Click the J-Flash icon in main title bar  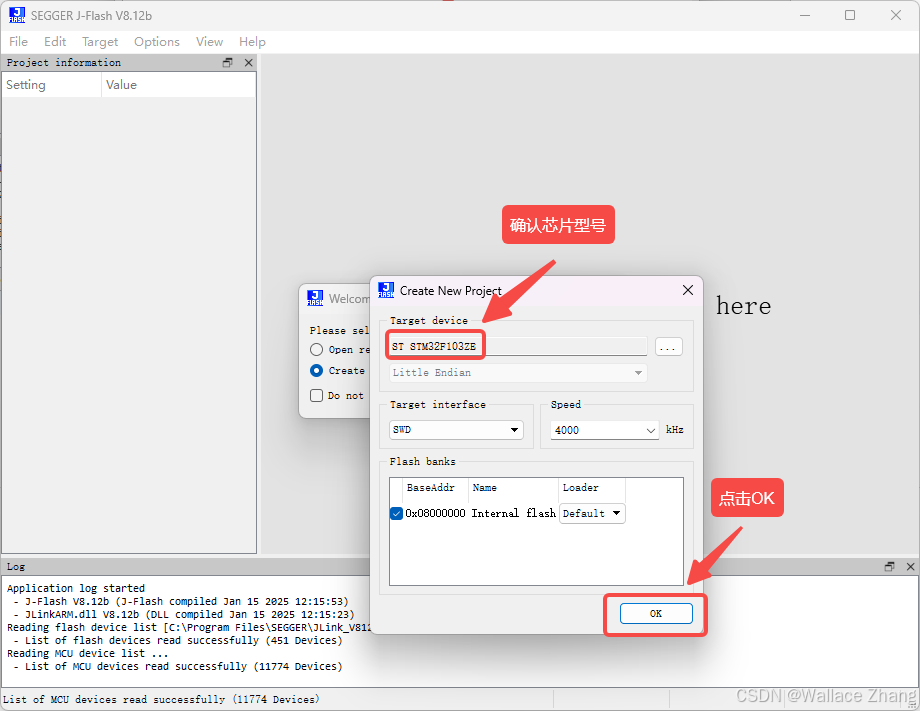point(17,15)
